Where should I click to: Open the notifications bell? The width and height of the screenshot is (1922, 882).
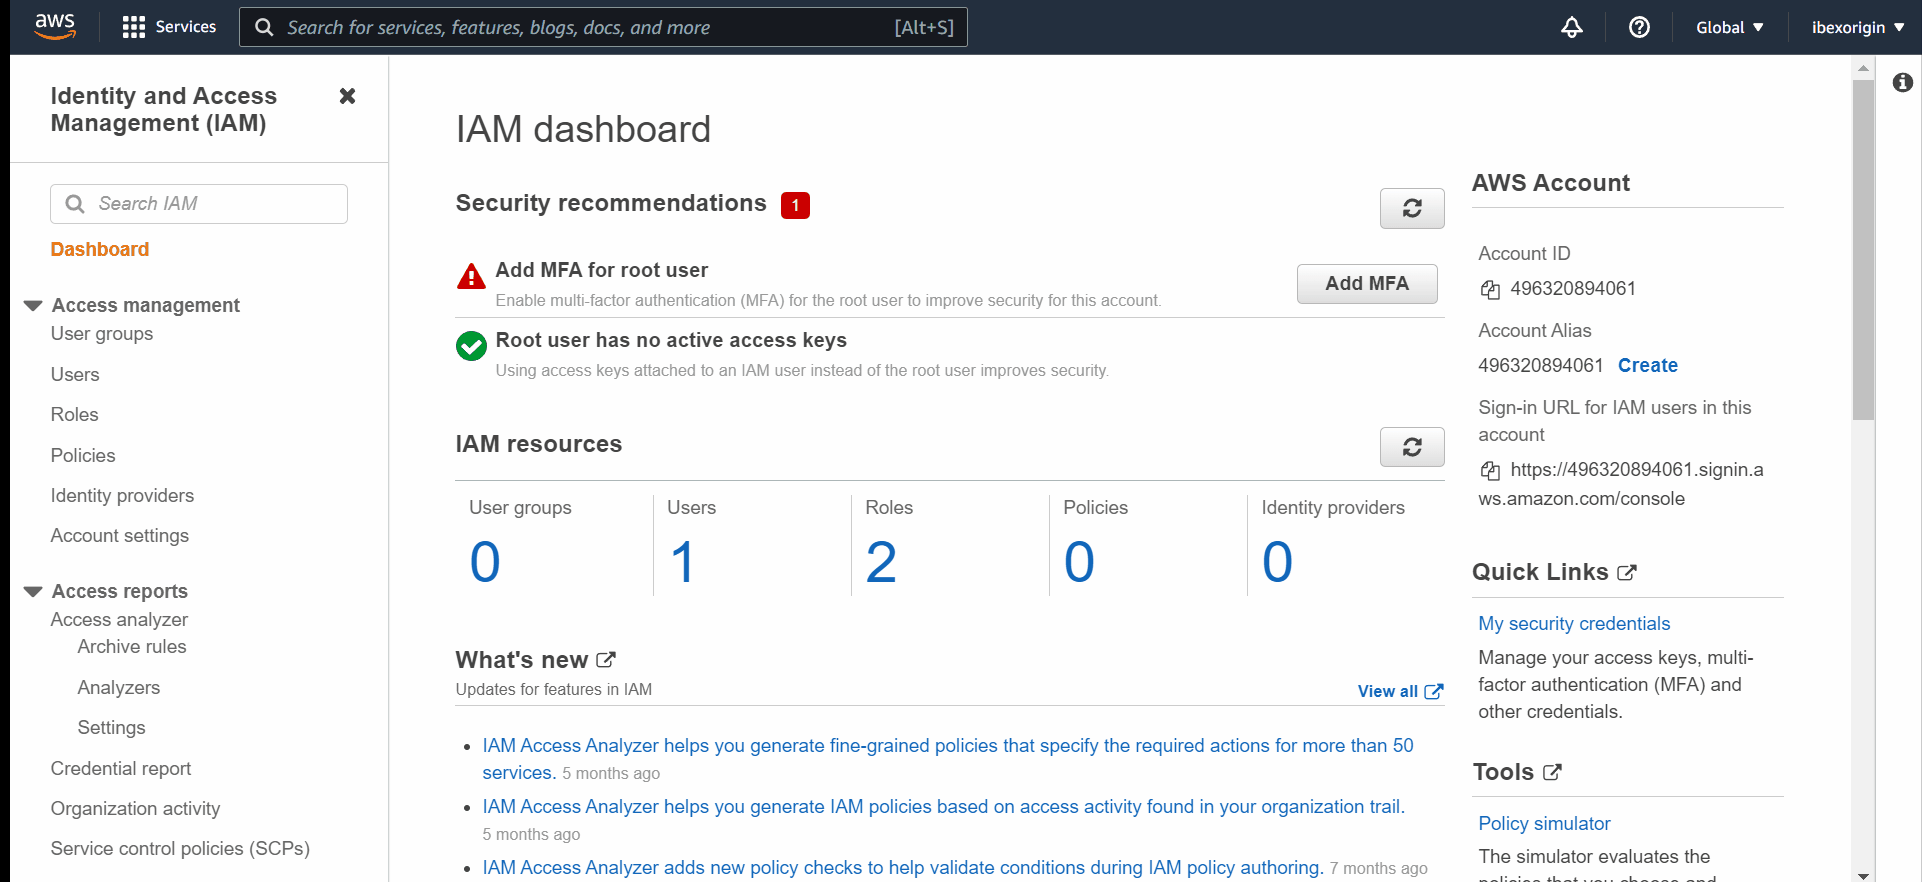pos(1572,27)
